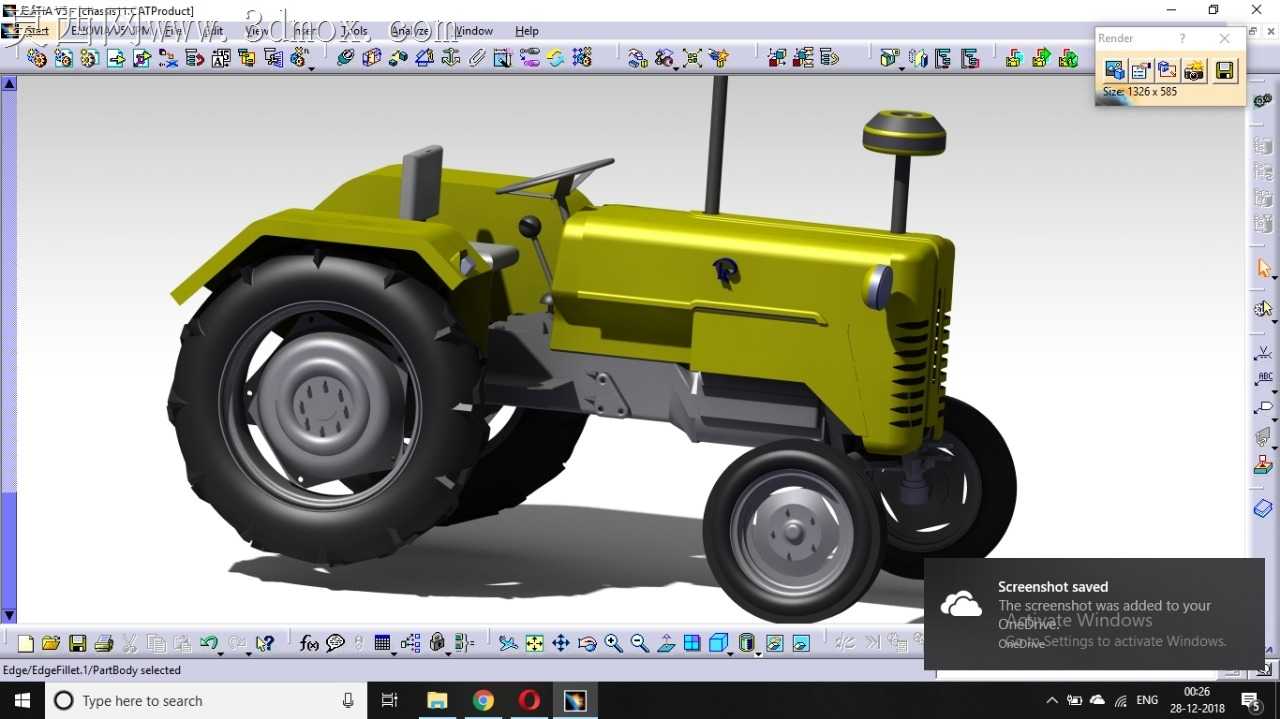Open the Analyze menu
This screenshot has height=719, width=1280.
410,31
